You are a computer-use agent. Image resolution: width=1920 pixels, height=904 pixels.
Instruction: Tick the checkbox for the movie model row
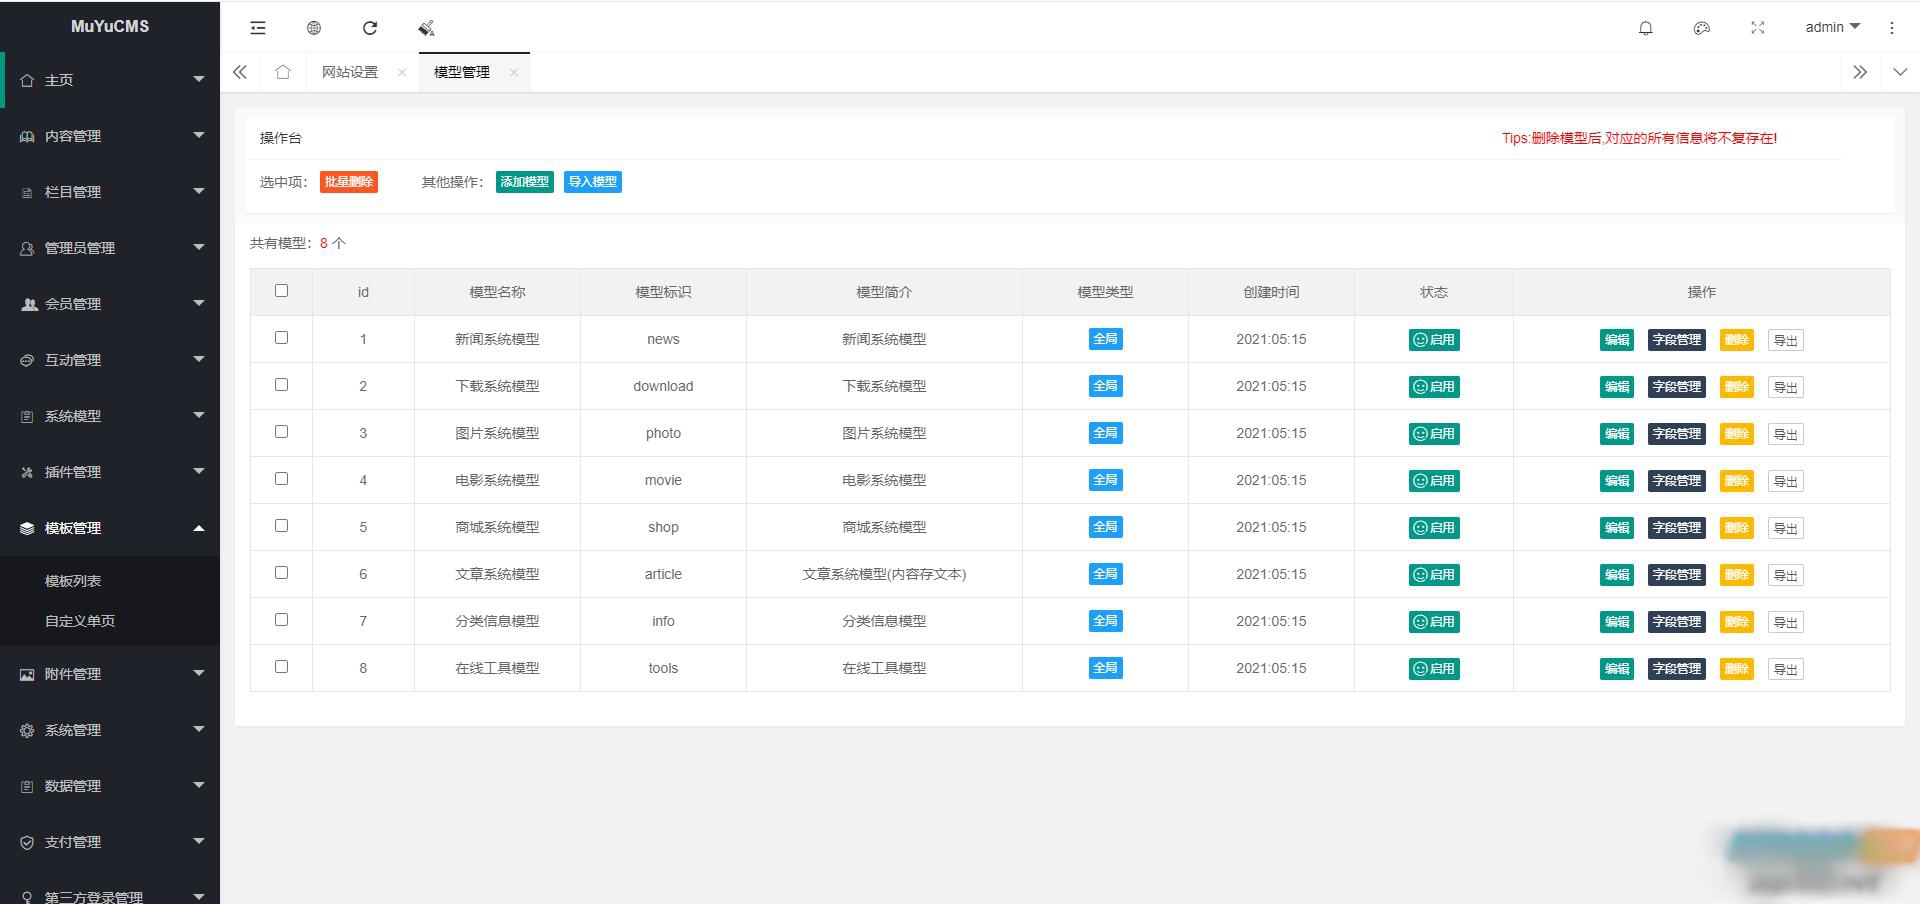pyautogui.click(x=282, y=479)
